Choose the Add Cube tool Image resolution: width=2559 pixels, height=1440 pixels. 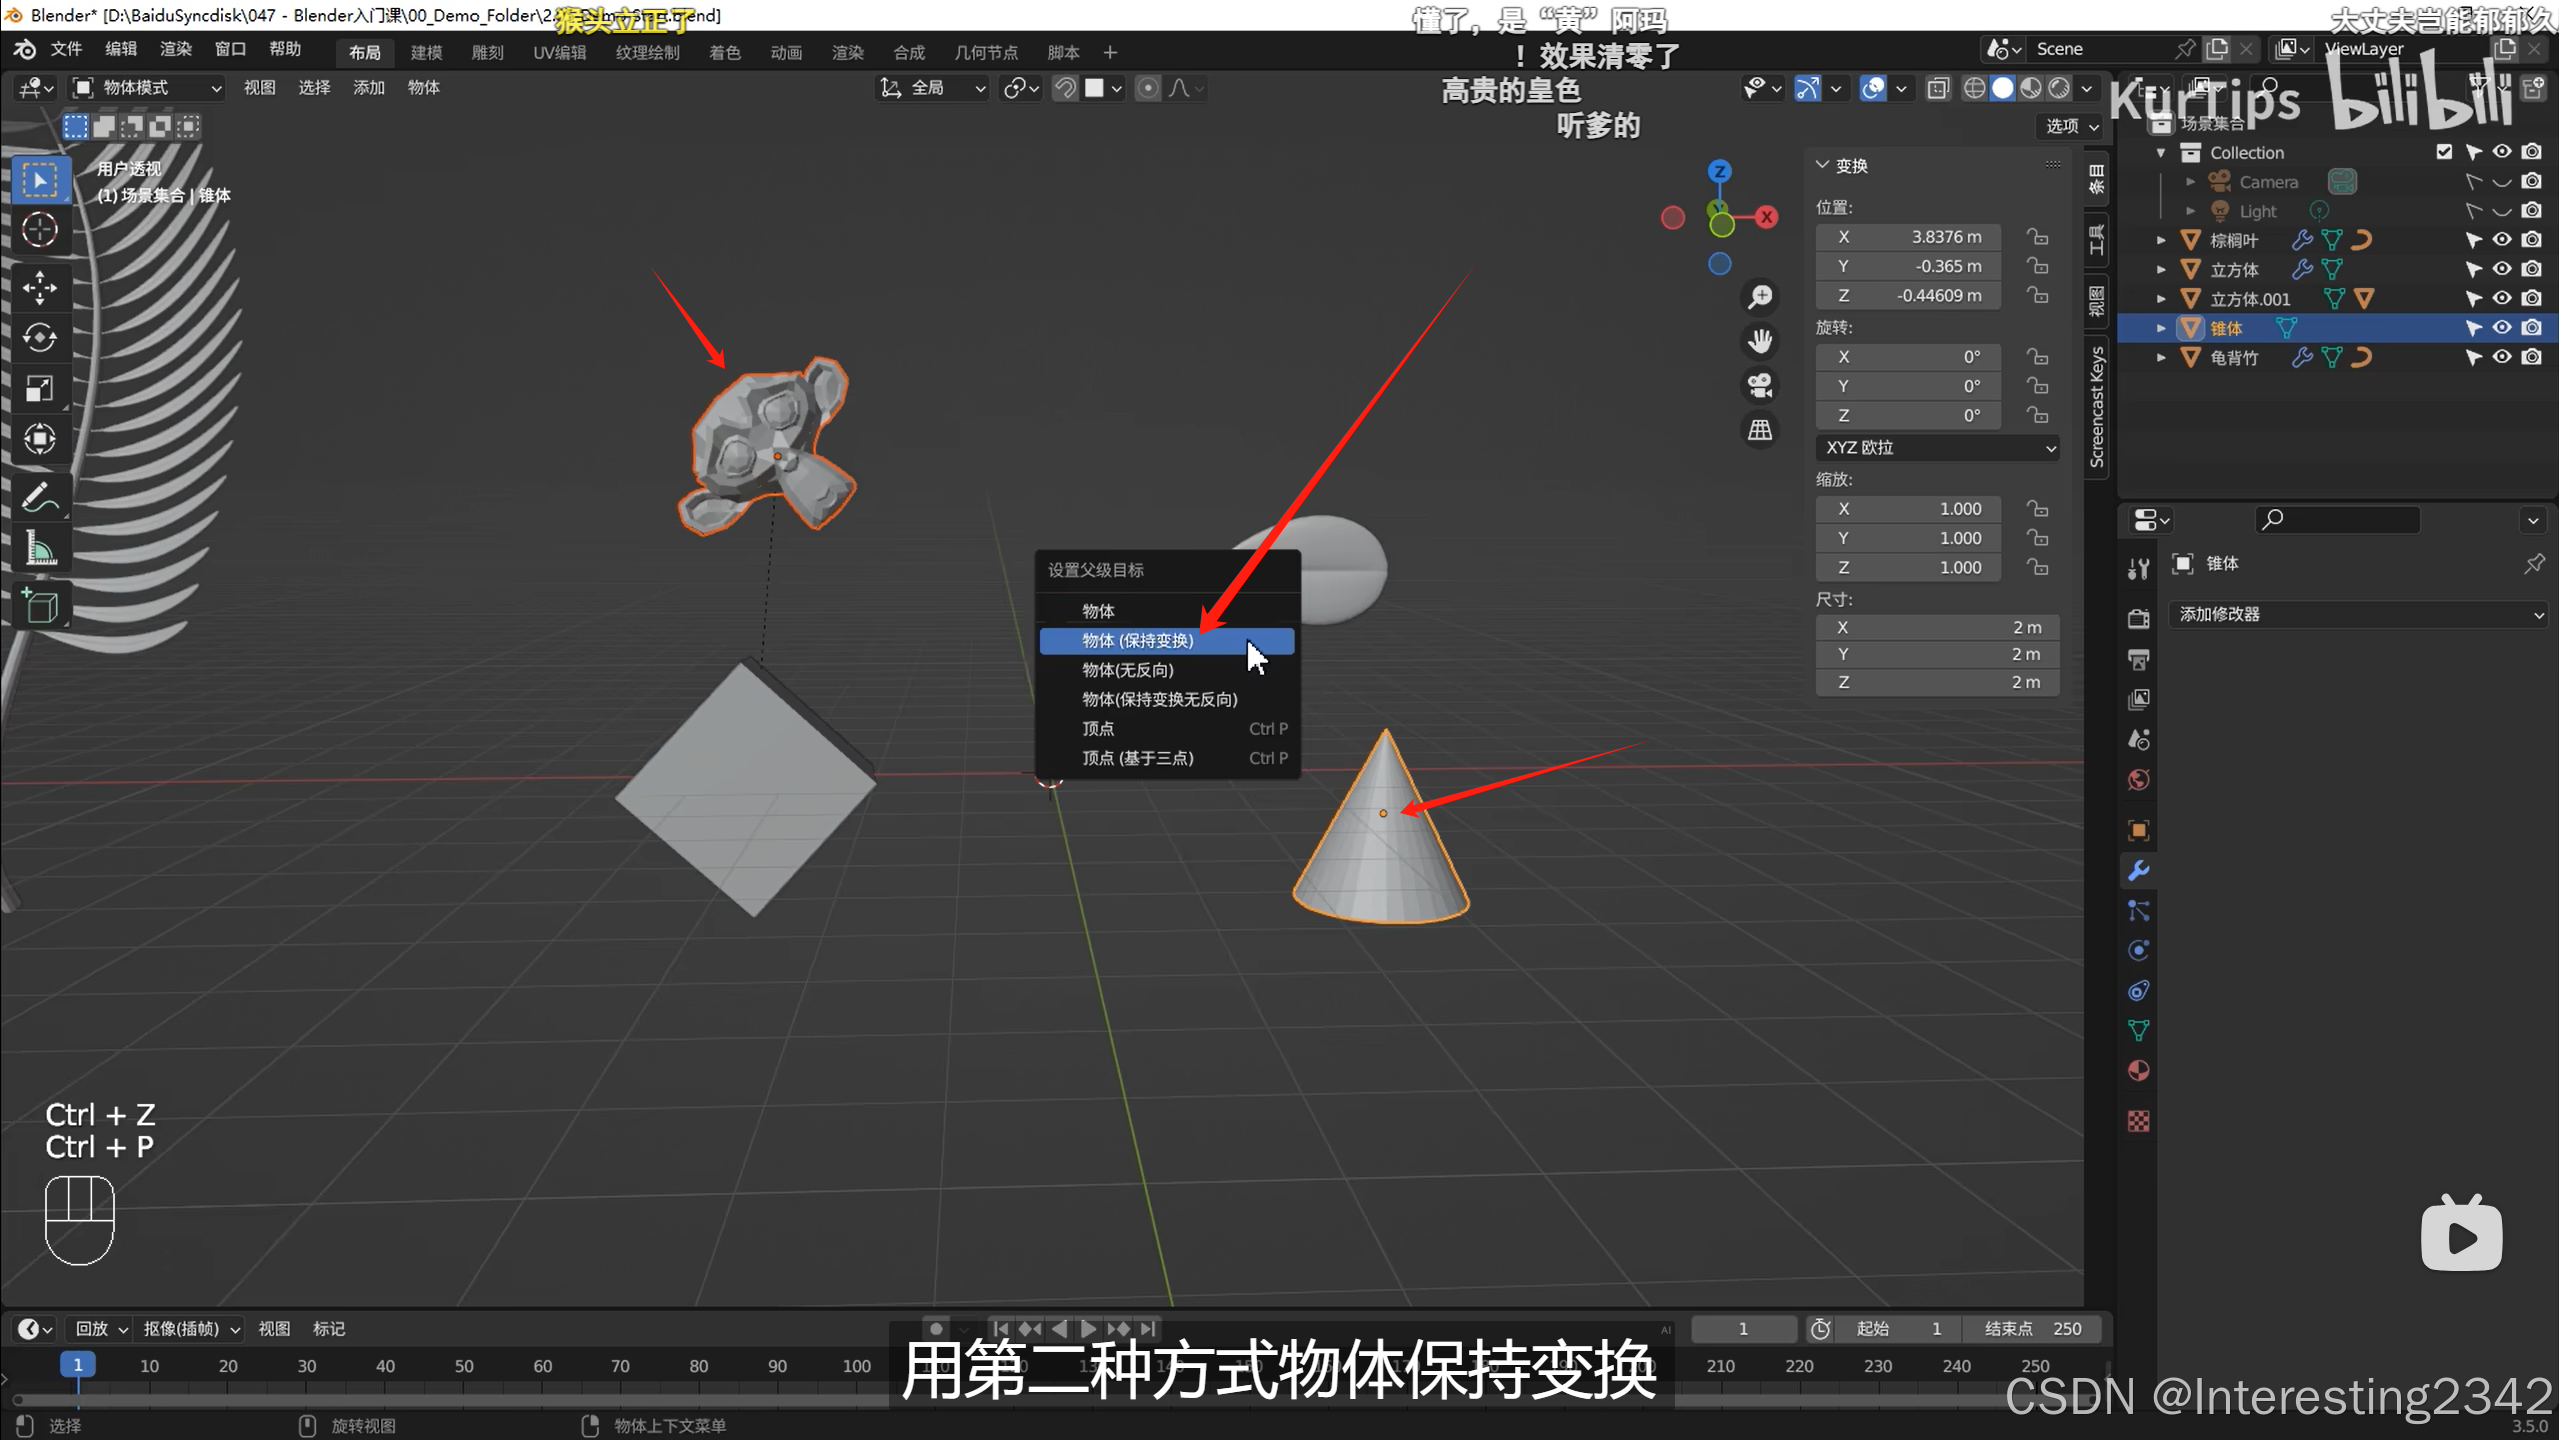point(40,606)
